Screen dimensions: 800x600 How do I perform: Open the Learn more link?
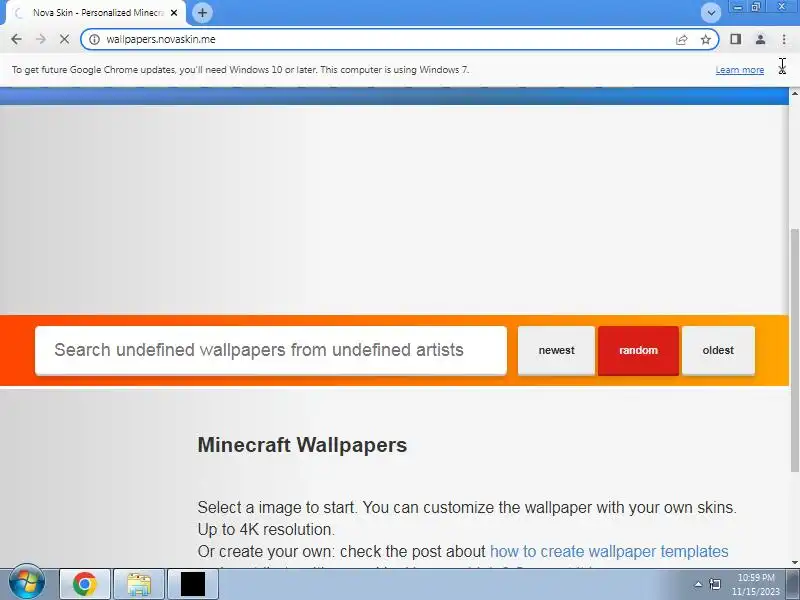click(x=739, y=70)
